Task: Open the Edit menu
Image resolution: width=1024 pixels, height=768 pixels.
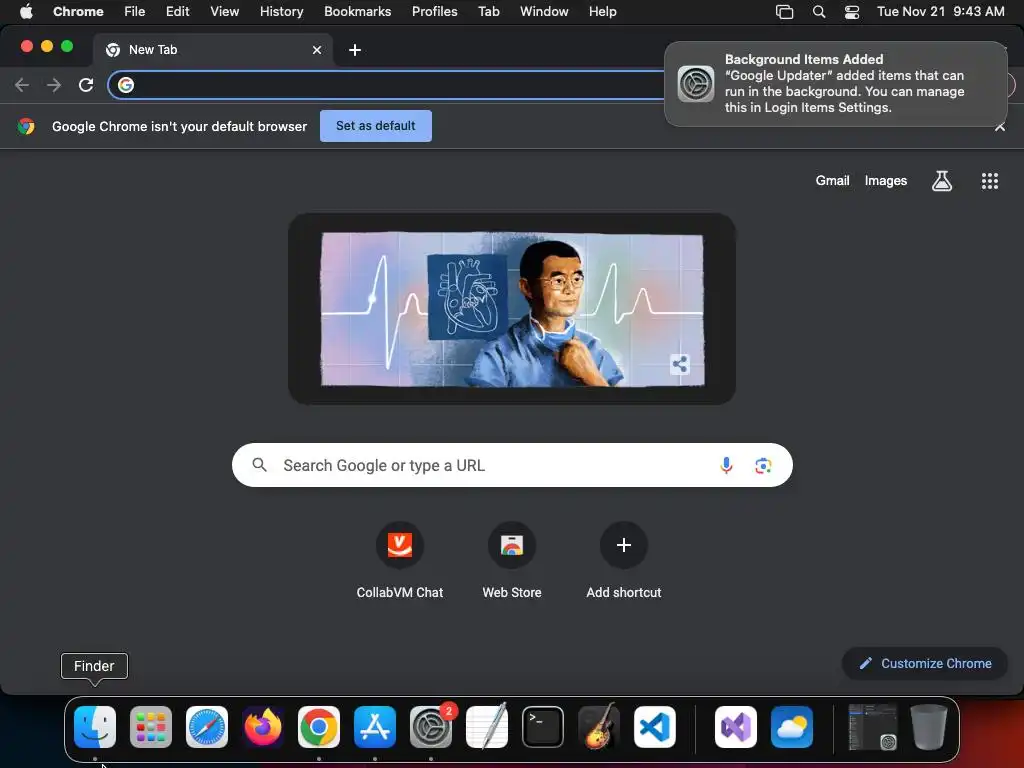Action: pyautogui.click(x=177, y=12)
